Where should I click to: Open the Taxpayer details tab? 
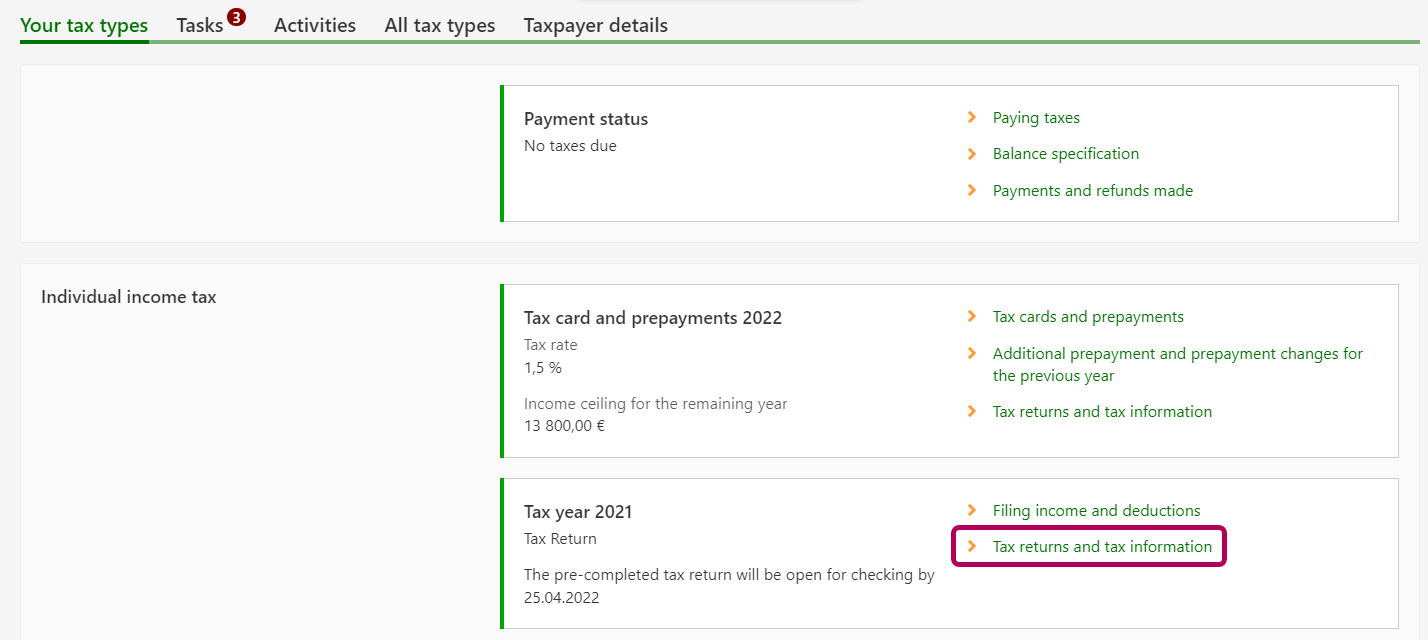[596, 26]
